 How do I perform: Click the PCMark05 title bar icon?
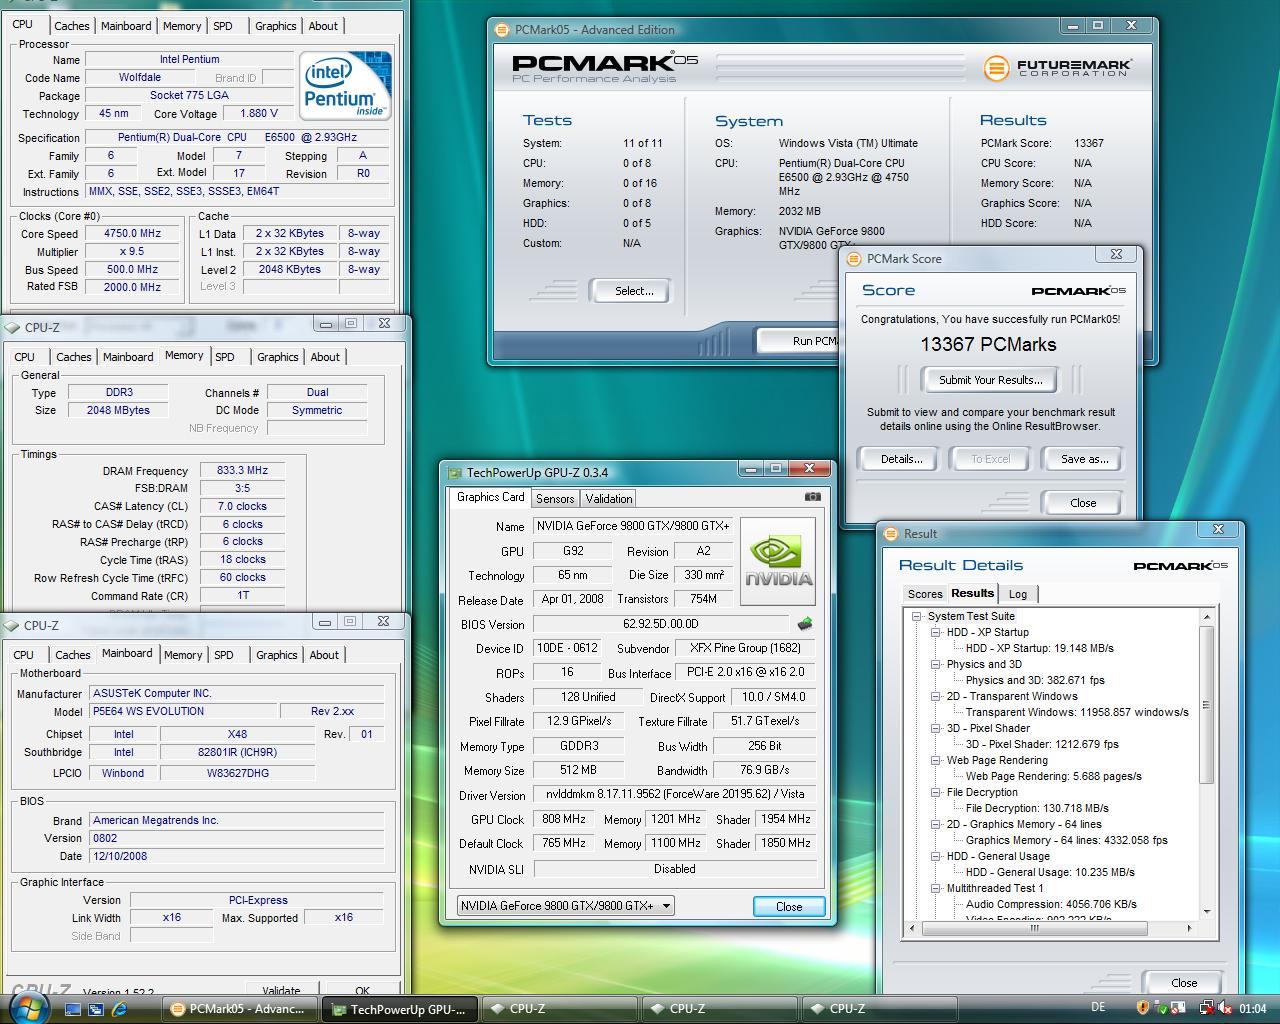click(503, 30)
